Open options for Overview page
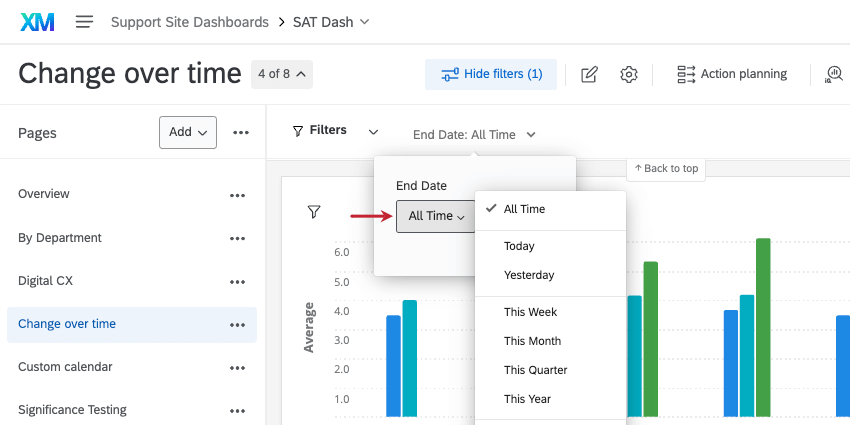Screen dimensions: 850x425 click(237, 195)
